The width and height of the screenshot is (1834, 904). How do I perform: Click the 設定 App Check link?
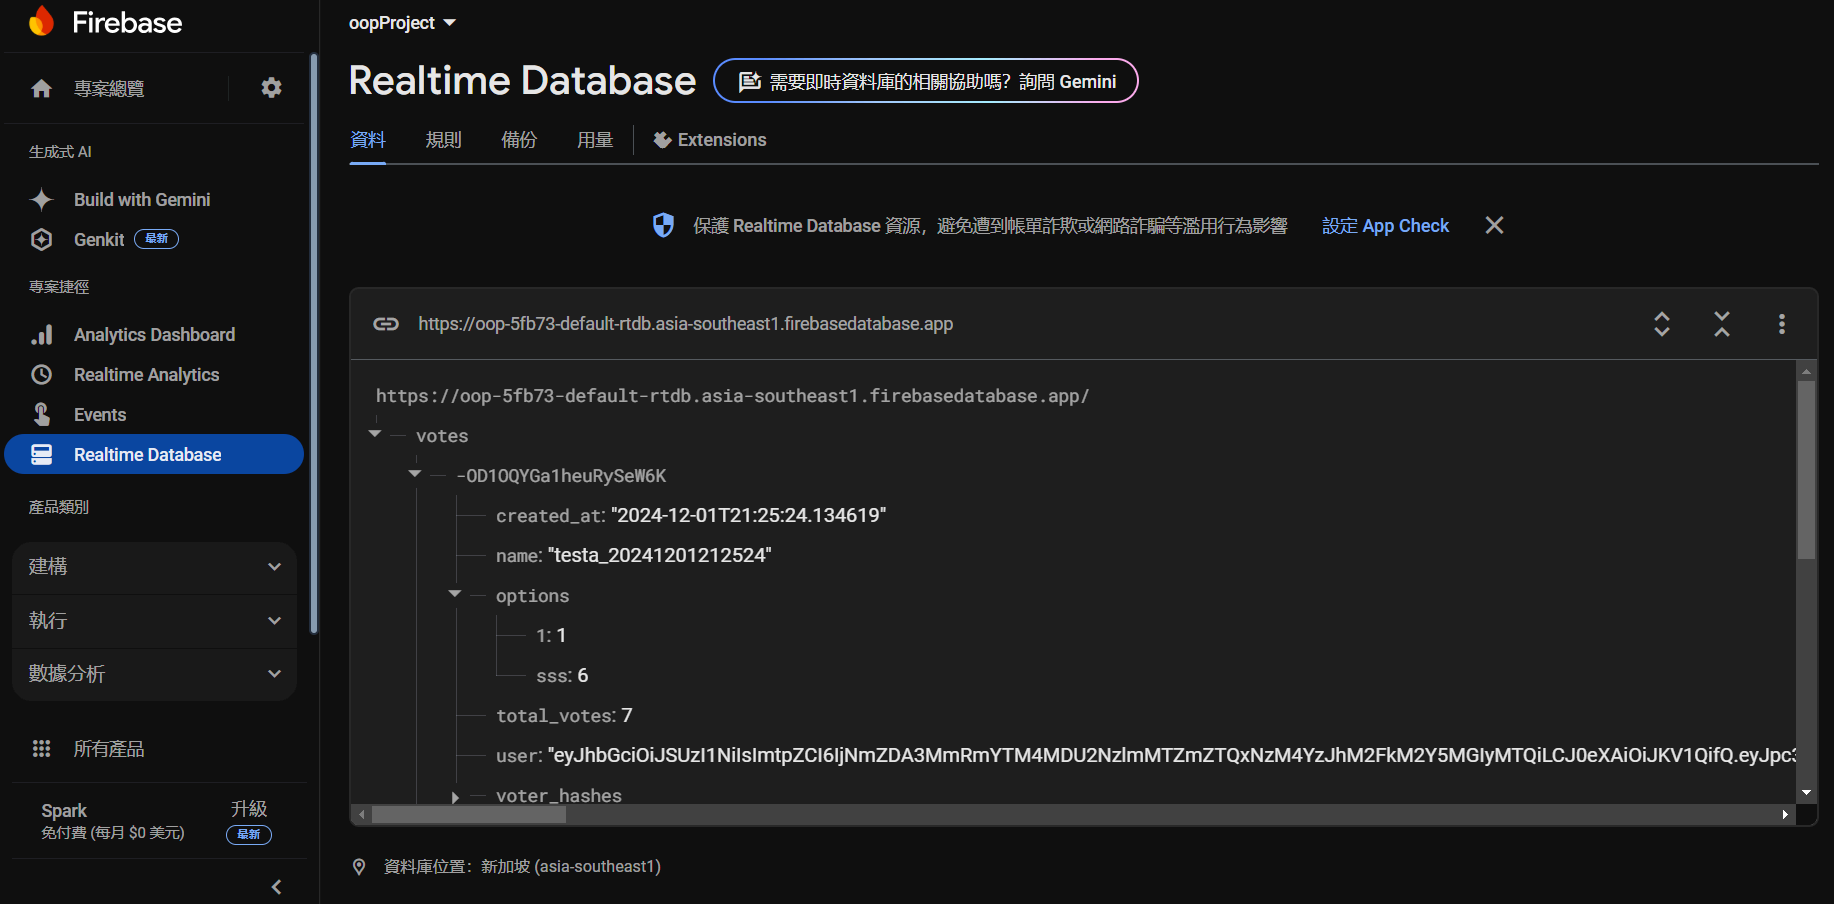1385,226
